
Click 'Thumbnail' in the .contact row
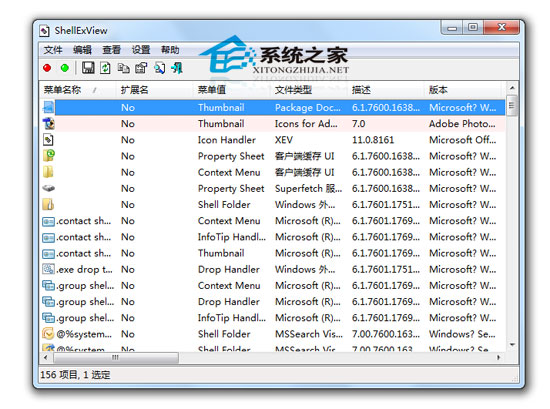click(221, 253)
